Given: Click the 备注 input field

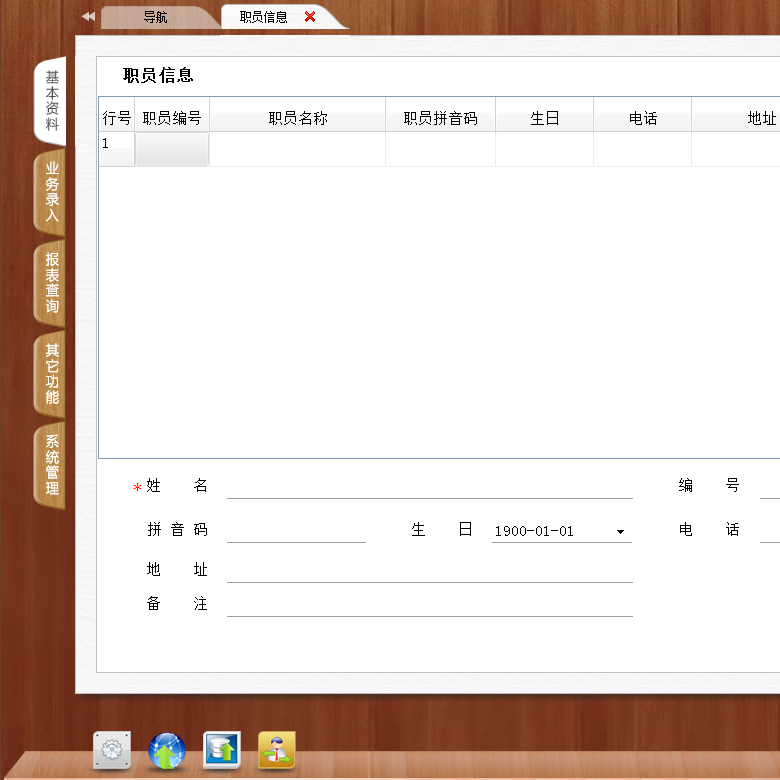Looking at the screenshot, I should tap(430, 604).
